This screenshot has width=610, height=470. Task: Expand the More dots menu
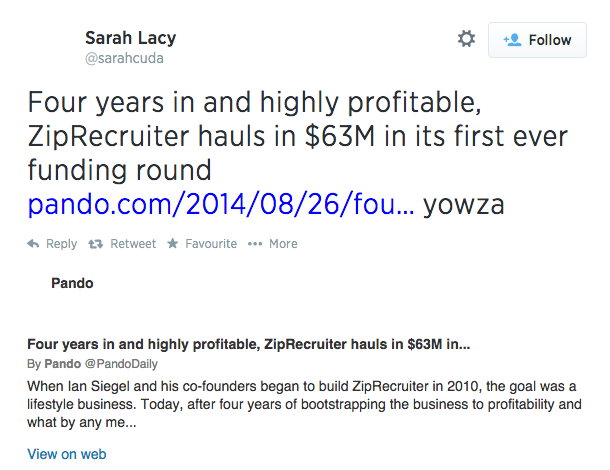tap(254, 244)
